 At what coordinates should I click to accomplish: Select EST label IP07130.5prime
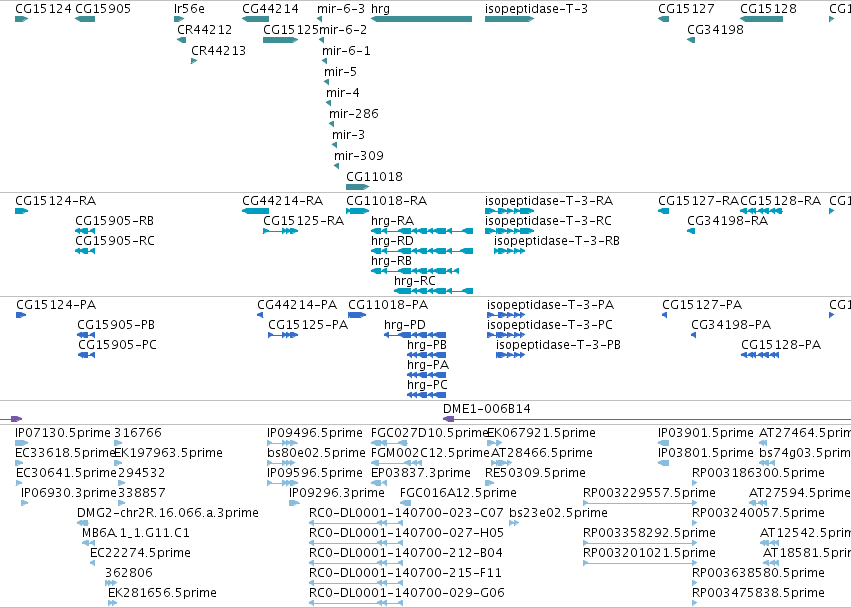click(63, 433)
